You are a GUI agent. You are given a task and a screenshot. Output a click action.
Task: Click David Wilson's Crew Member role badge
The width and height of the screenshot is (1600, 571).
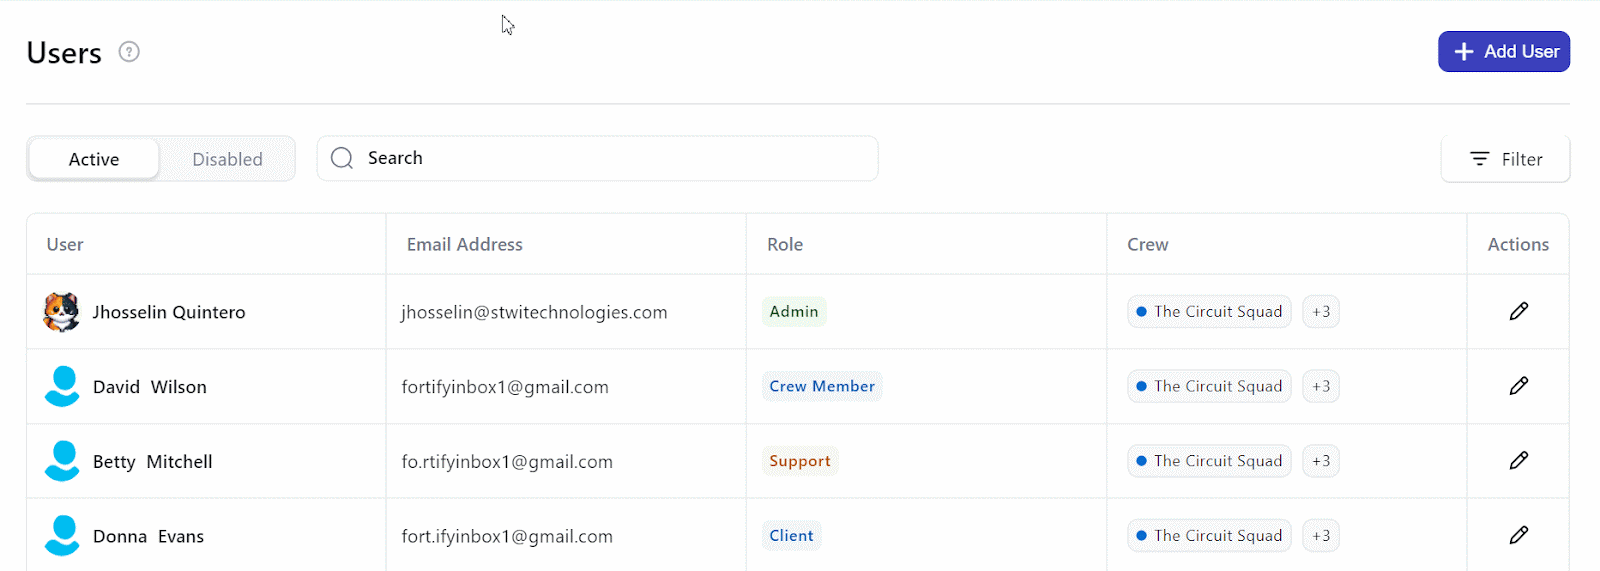(x=822, y=386)
